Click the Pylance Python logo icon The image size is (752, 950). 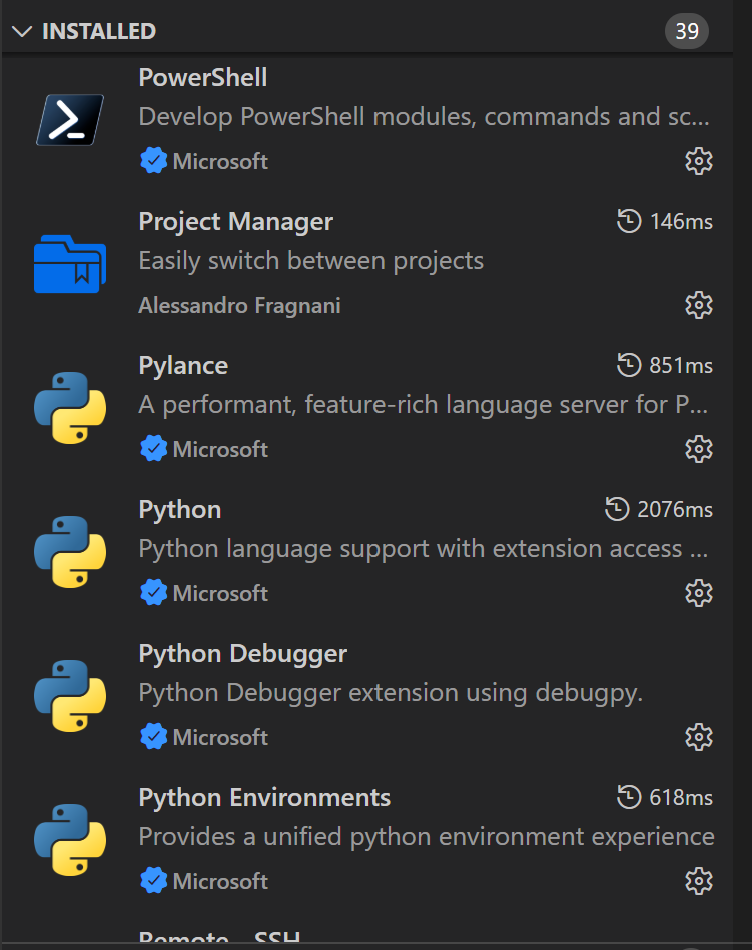[70, 408]
